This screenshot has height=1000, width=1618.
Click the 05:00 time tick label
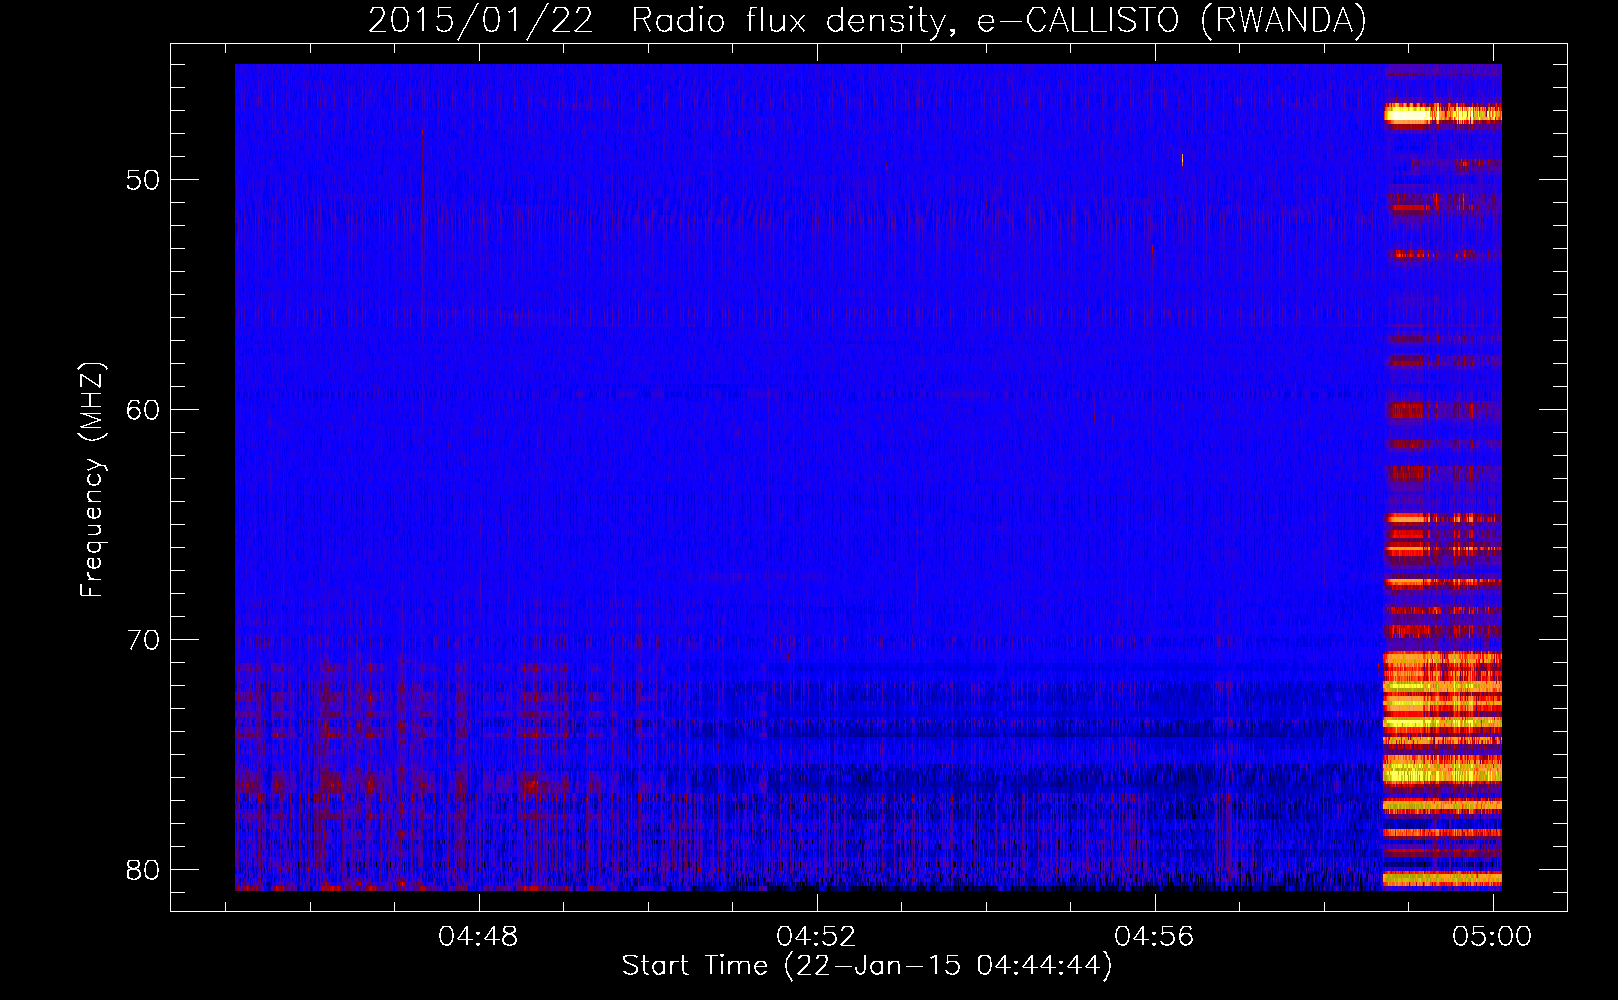point(1493,937)
